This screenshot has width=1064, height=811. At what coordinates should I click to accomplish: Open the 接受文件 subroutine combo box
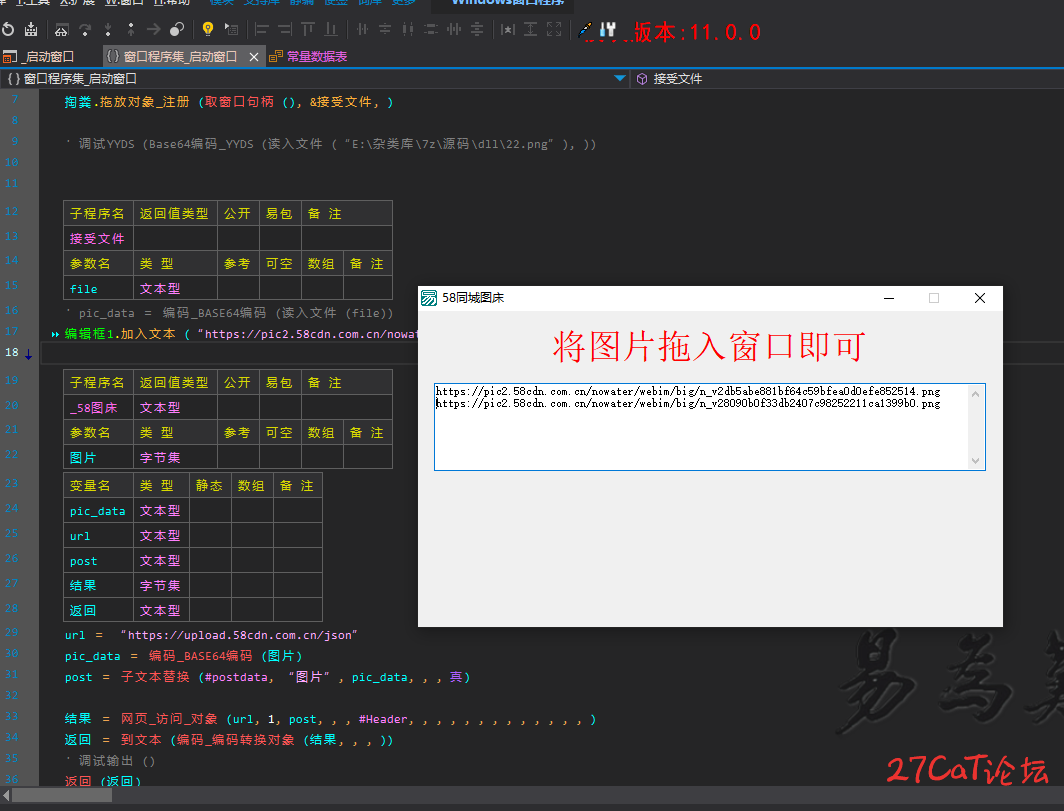click(848, 79)
